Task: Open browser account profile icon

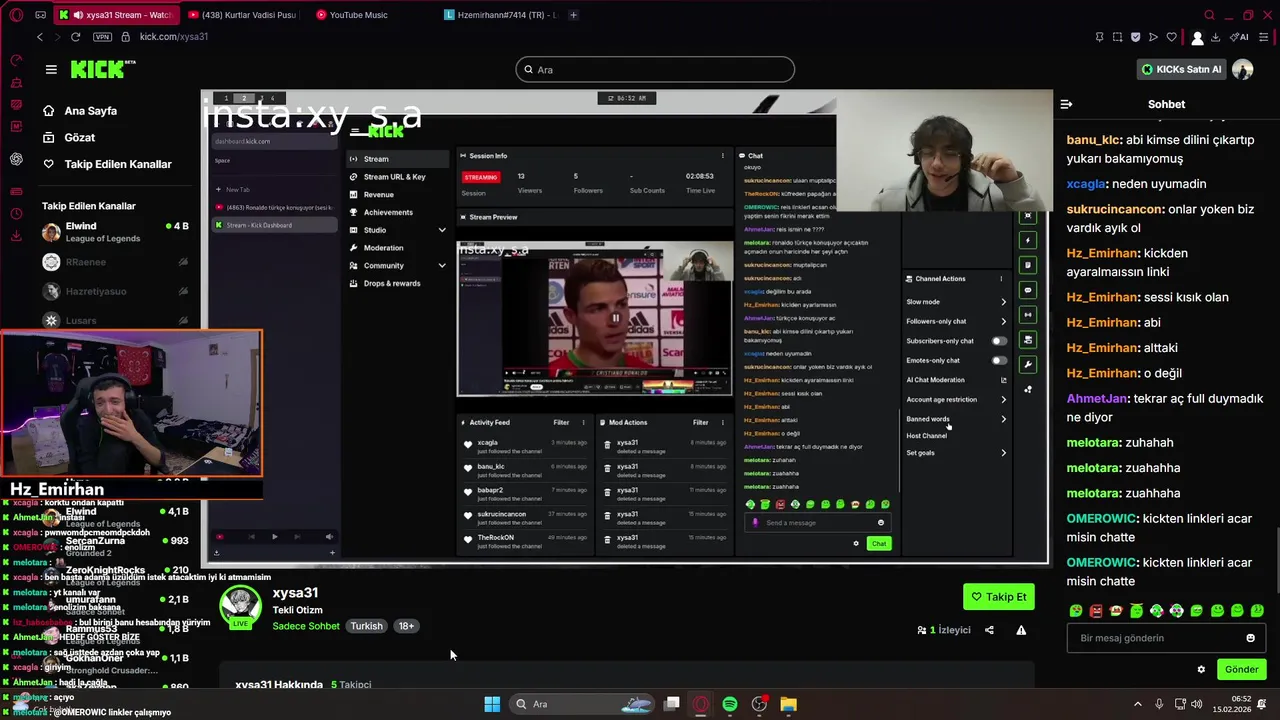Action: [x=1197, y=38]
